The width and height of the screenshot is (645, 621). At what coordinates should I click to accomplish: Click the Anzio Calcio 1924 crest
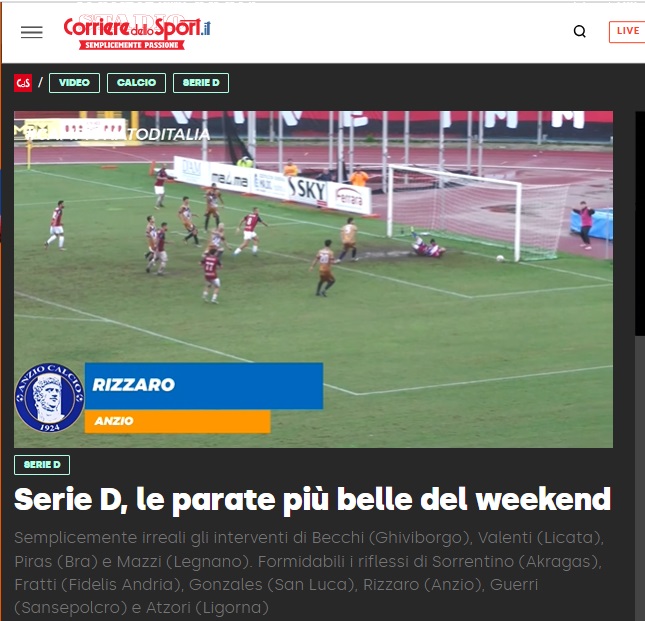click(x=49, y=397)
